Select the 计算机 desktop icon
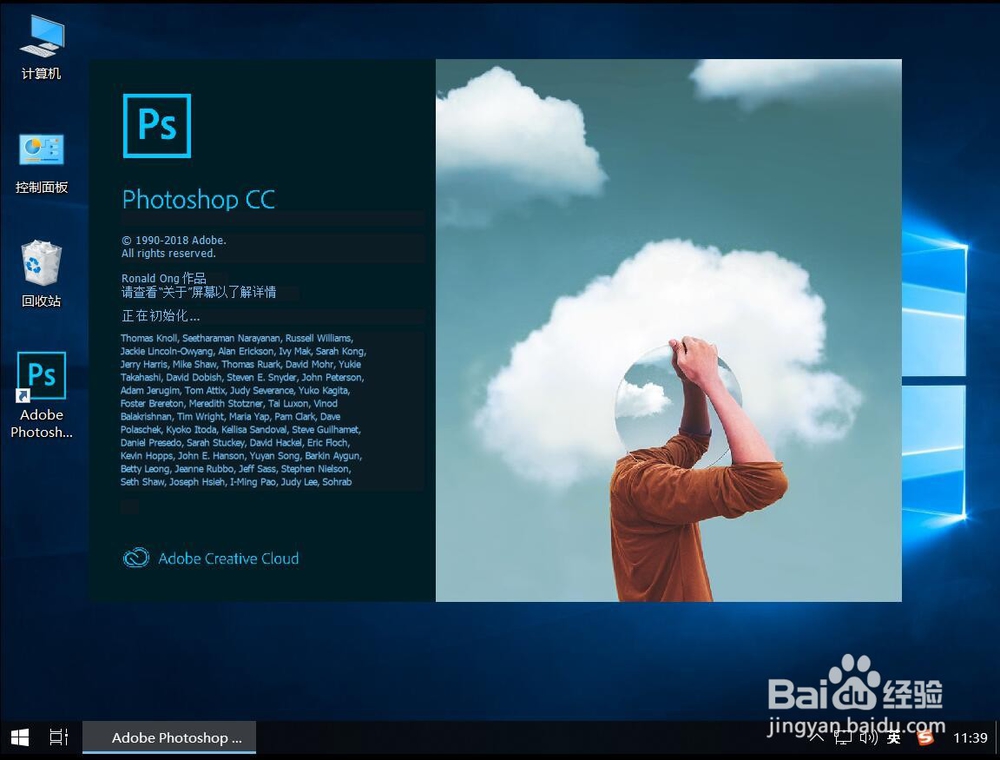1000x760 pixels. pos(41,47)
